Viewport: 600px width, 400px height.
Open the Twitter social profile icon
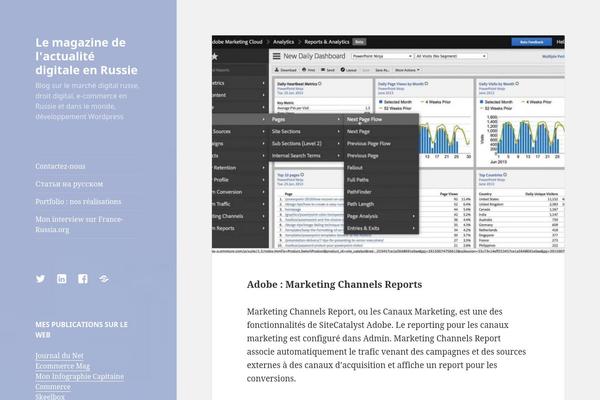pos(40,279)
